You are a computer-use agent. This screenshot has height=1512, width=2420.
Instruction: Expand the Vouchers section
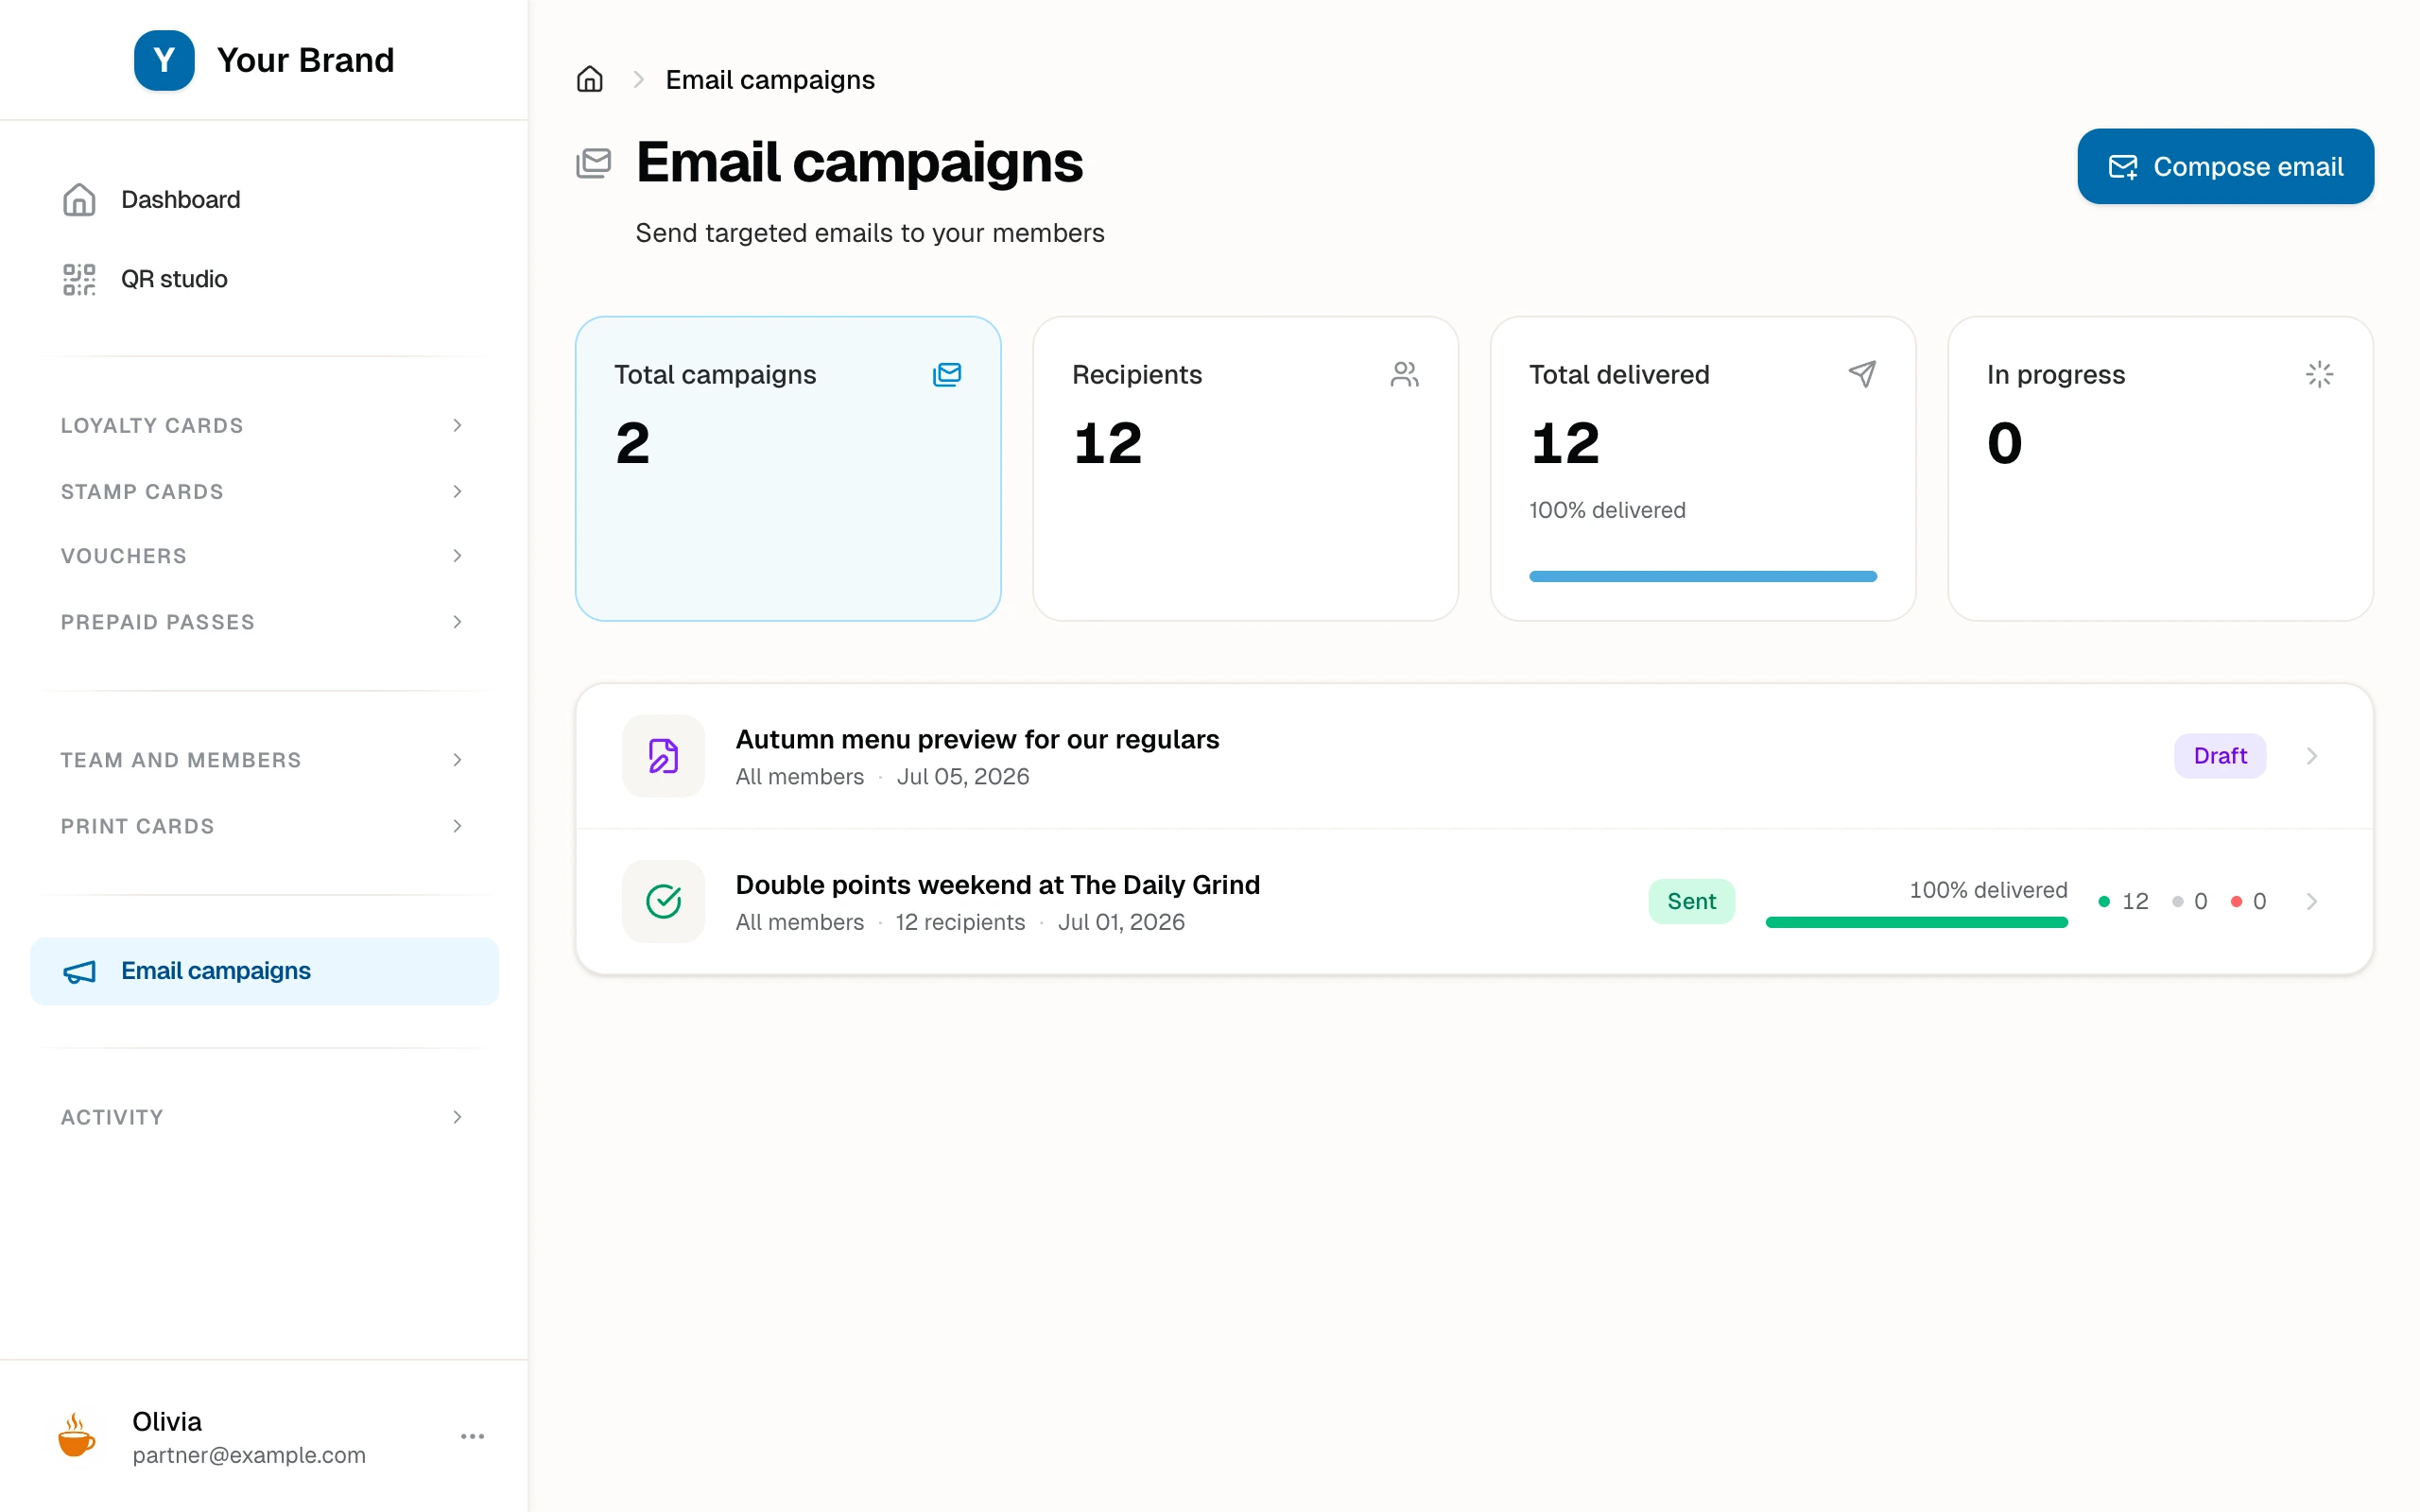tap(264, 555)
